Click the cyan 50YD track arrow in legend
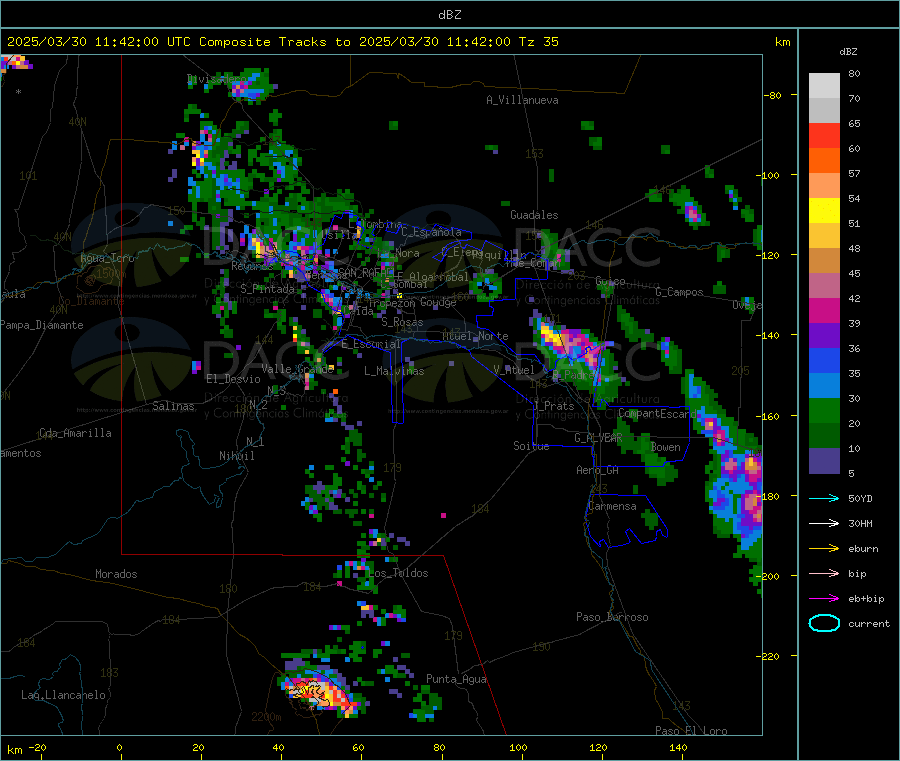 [824, 498]
